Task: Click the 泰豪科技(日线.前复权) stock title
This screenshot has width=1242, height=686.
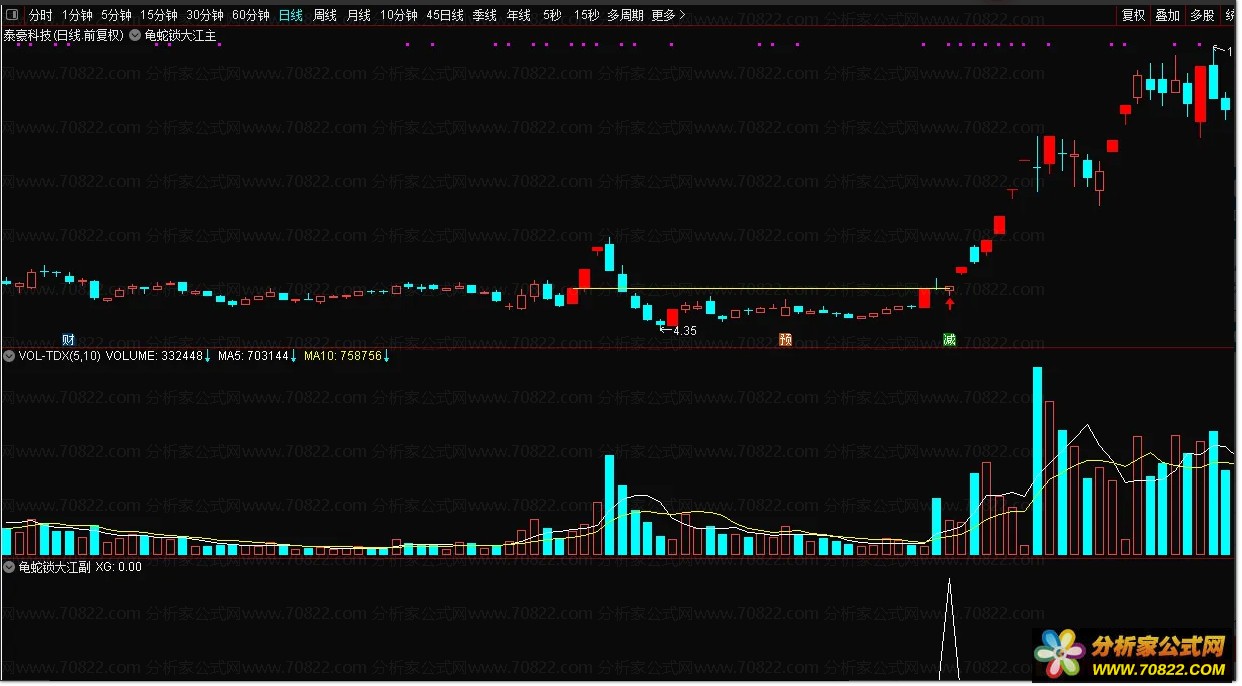Action: (63, 35)
